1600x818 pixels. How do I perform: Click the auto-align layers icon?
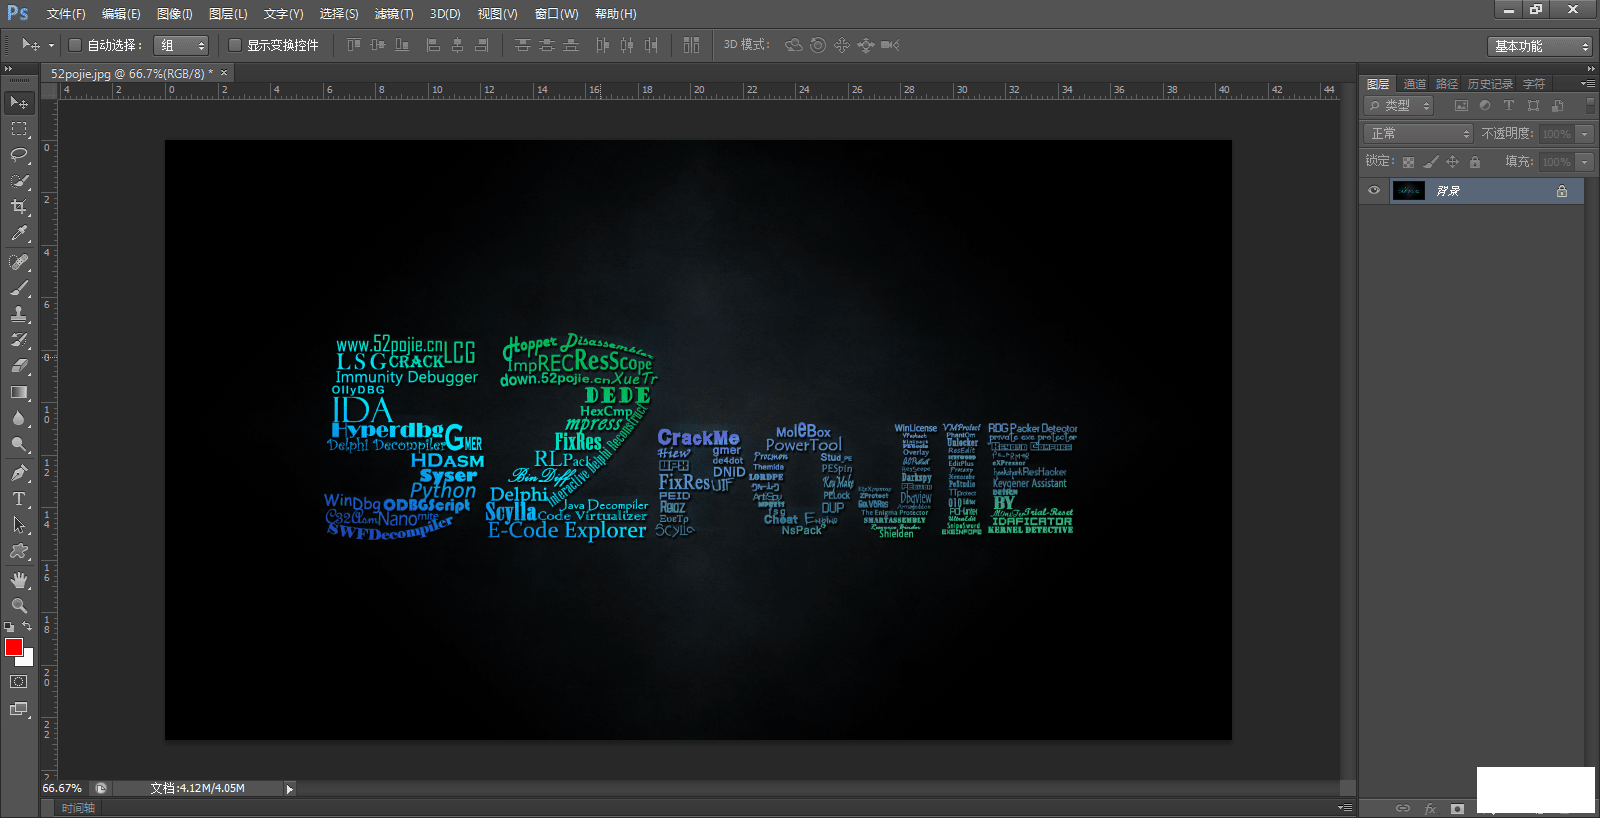(x=691, y=45)
